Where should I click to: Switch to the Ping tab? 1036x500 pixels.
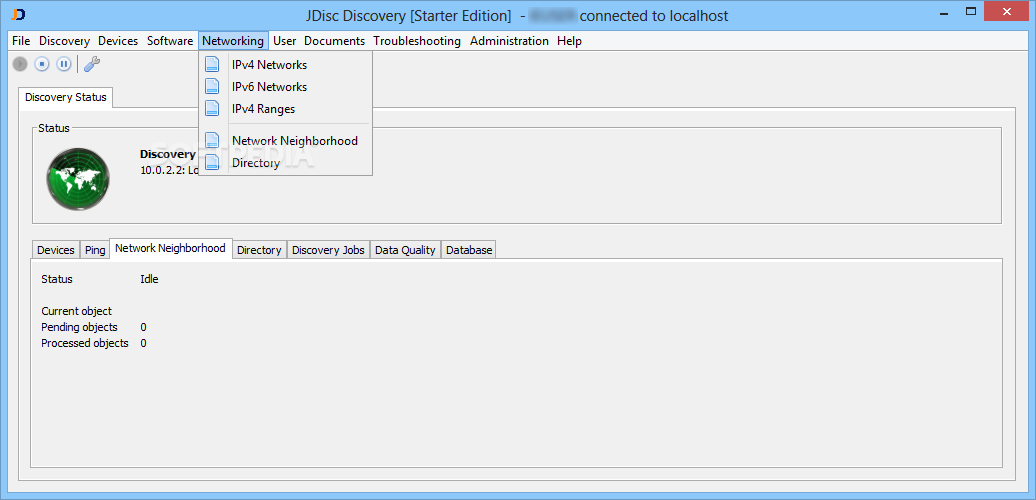tap(95, 250)
